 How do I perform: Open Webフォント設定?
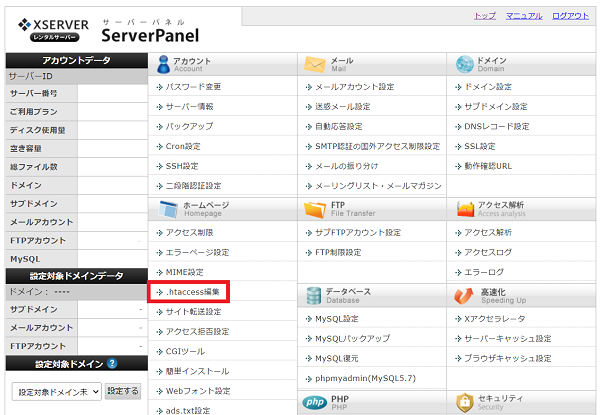pos(198,391)
